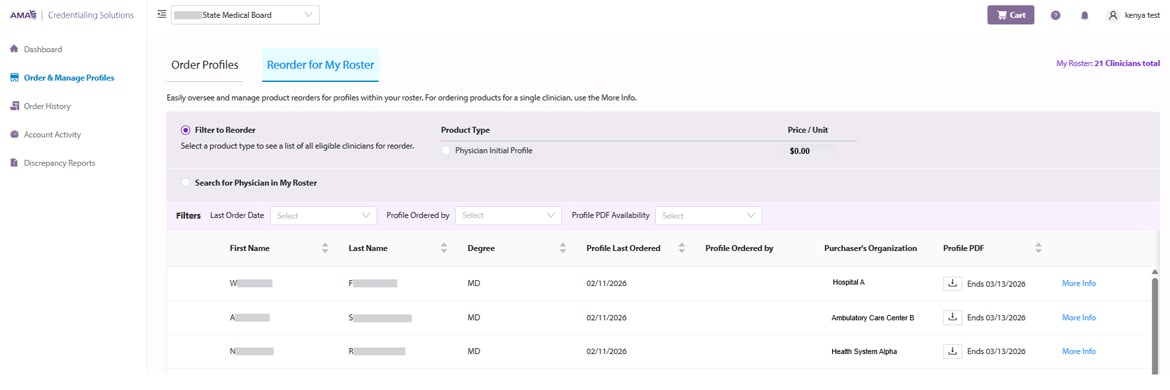1170x390 pixels.
Task: Download PDF for Ambulatory Care Center B row
Action: (952, 318)
